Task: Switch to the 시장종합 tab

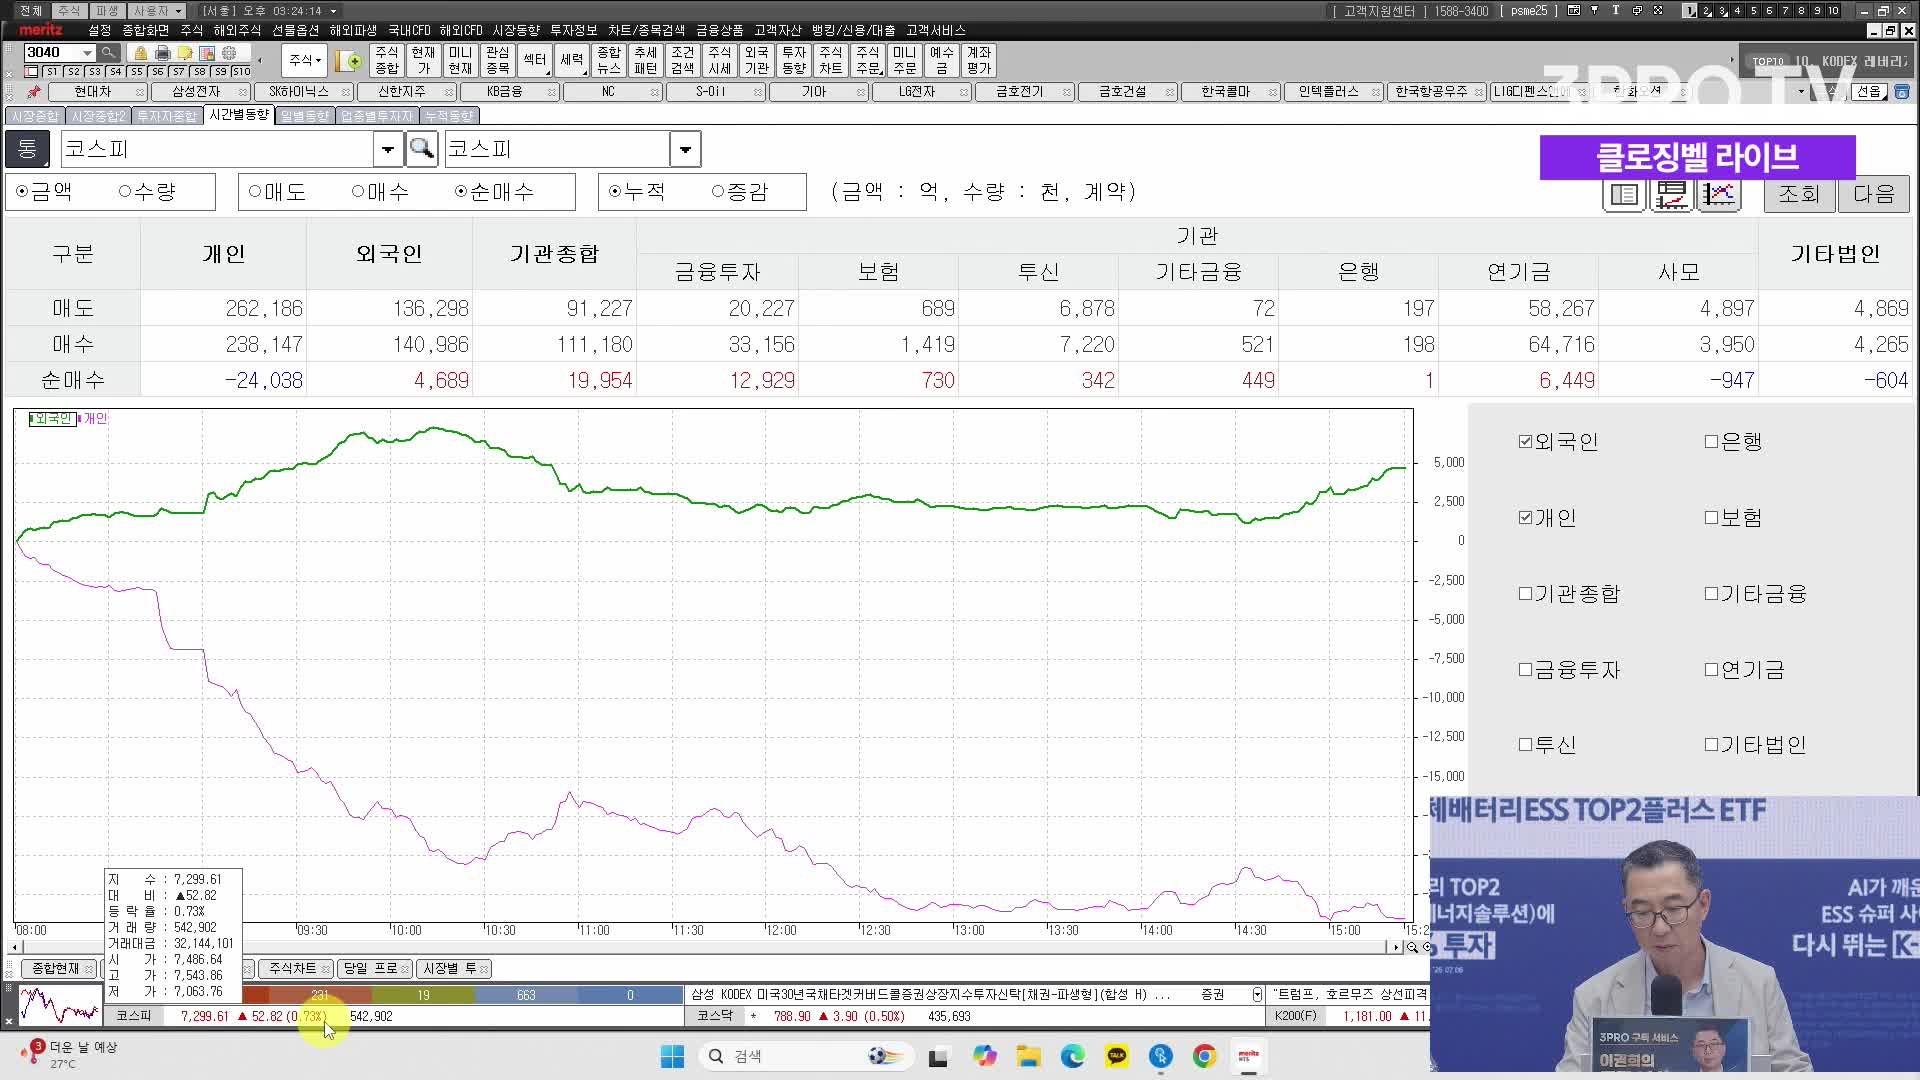Action: point(35,116)
